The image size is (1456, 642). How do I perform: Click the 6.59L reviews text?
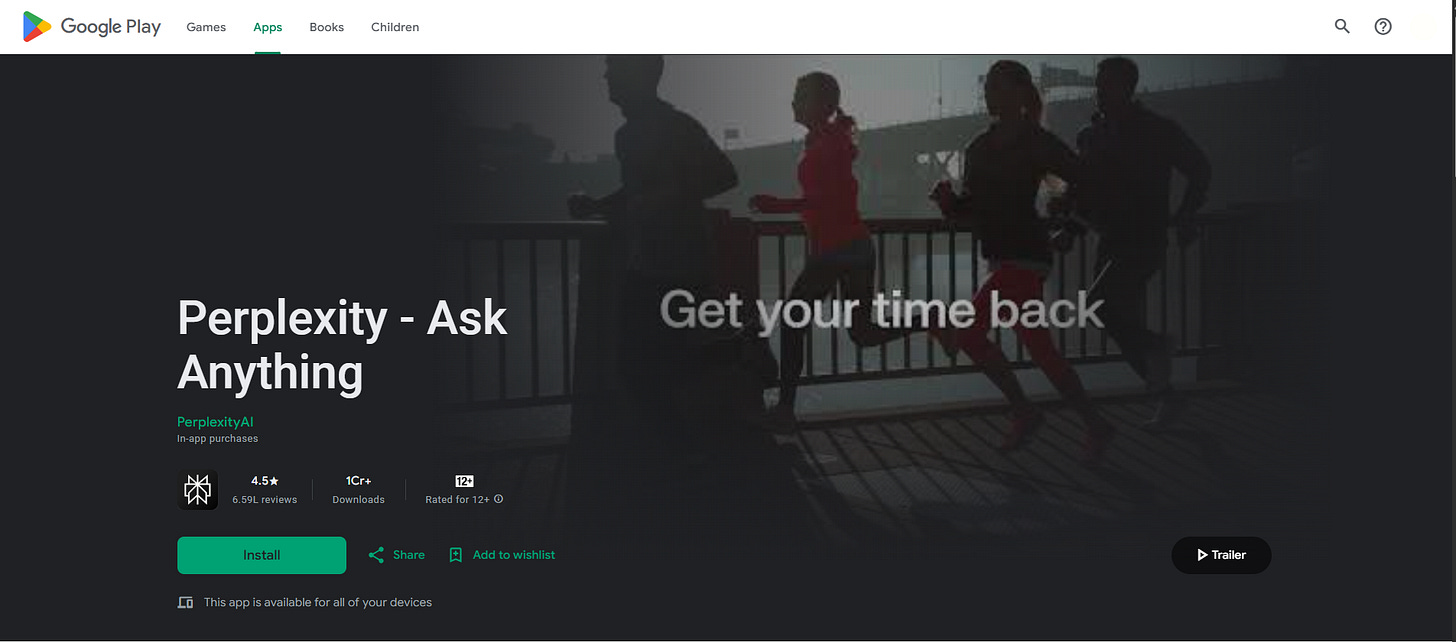click(x=265, y=500)
